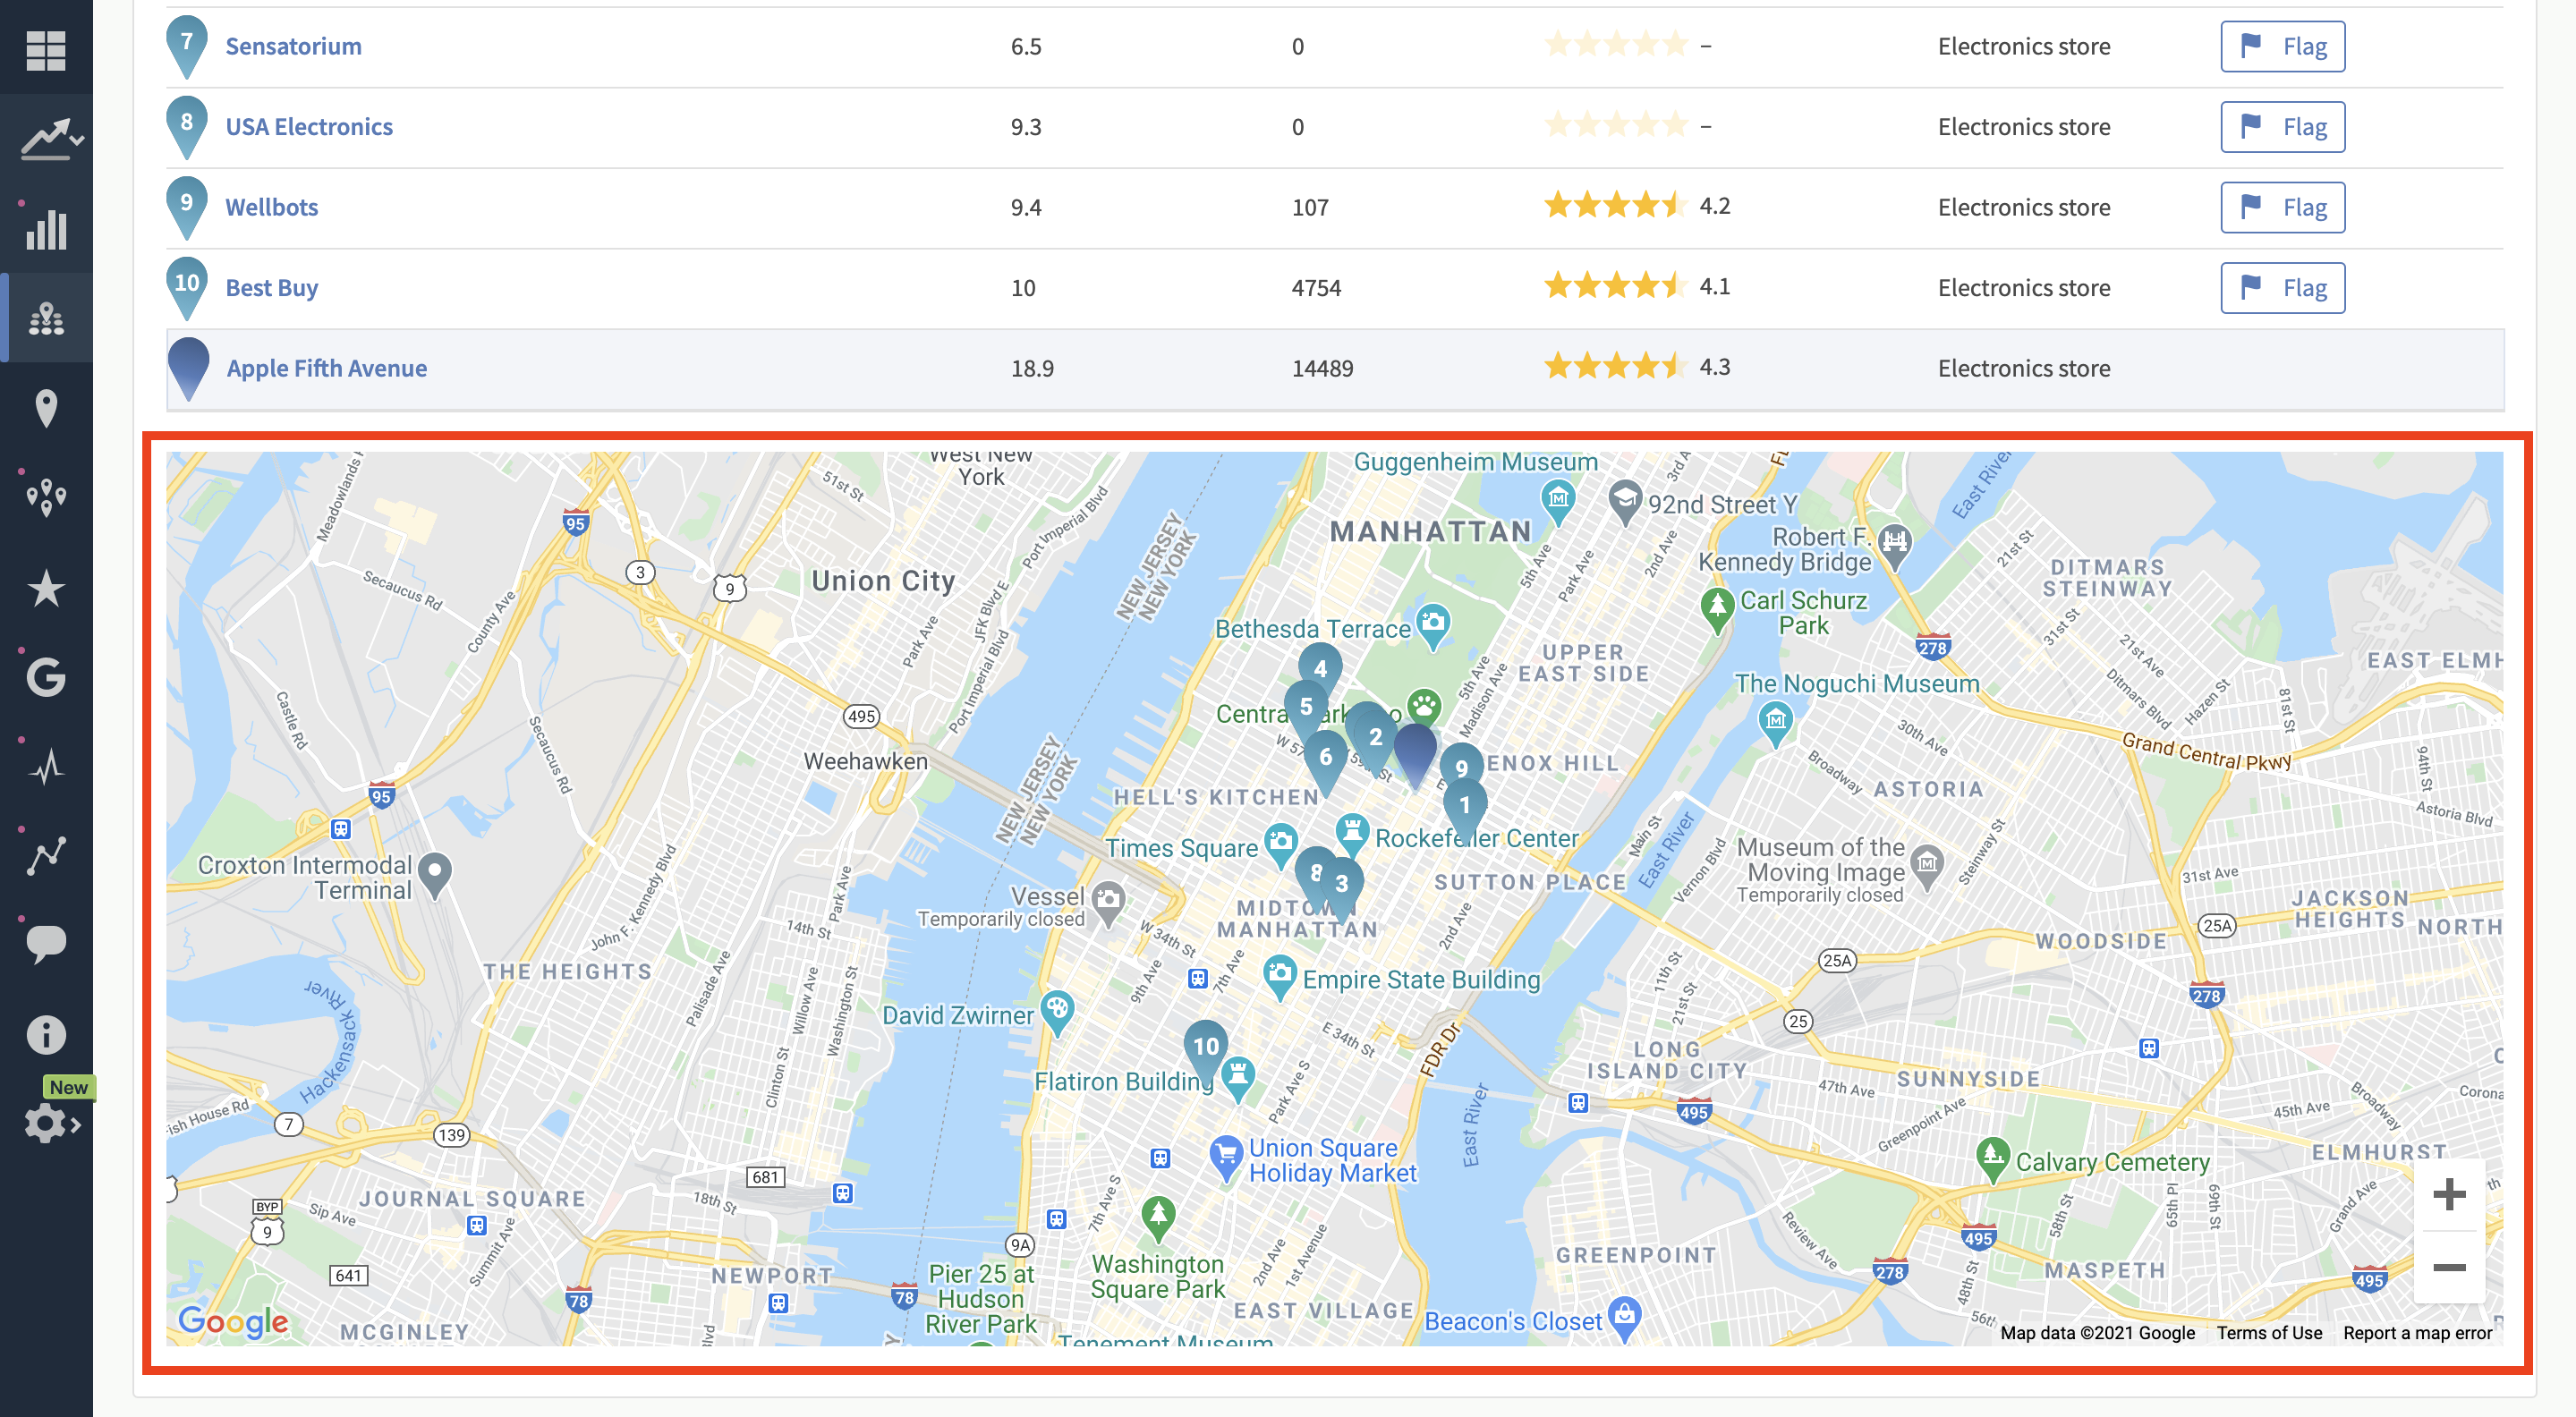This screenshot has height=1417, width=2576.
Task: Flag the Best Buy listing
Action: pyautogui.click(x=2283, y=288)
